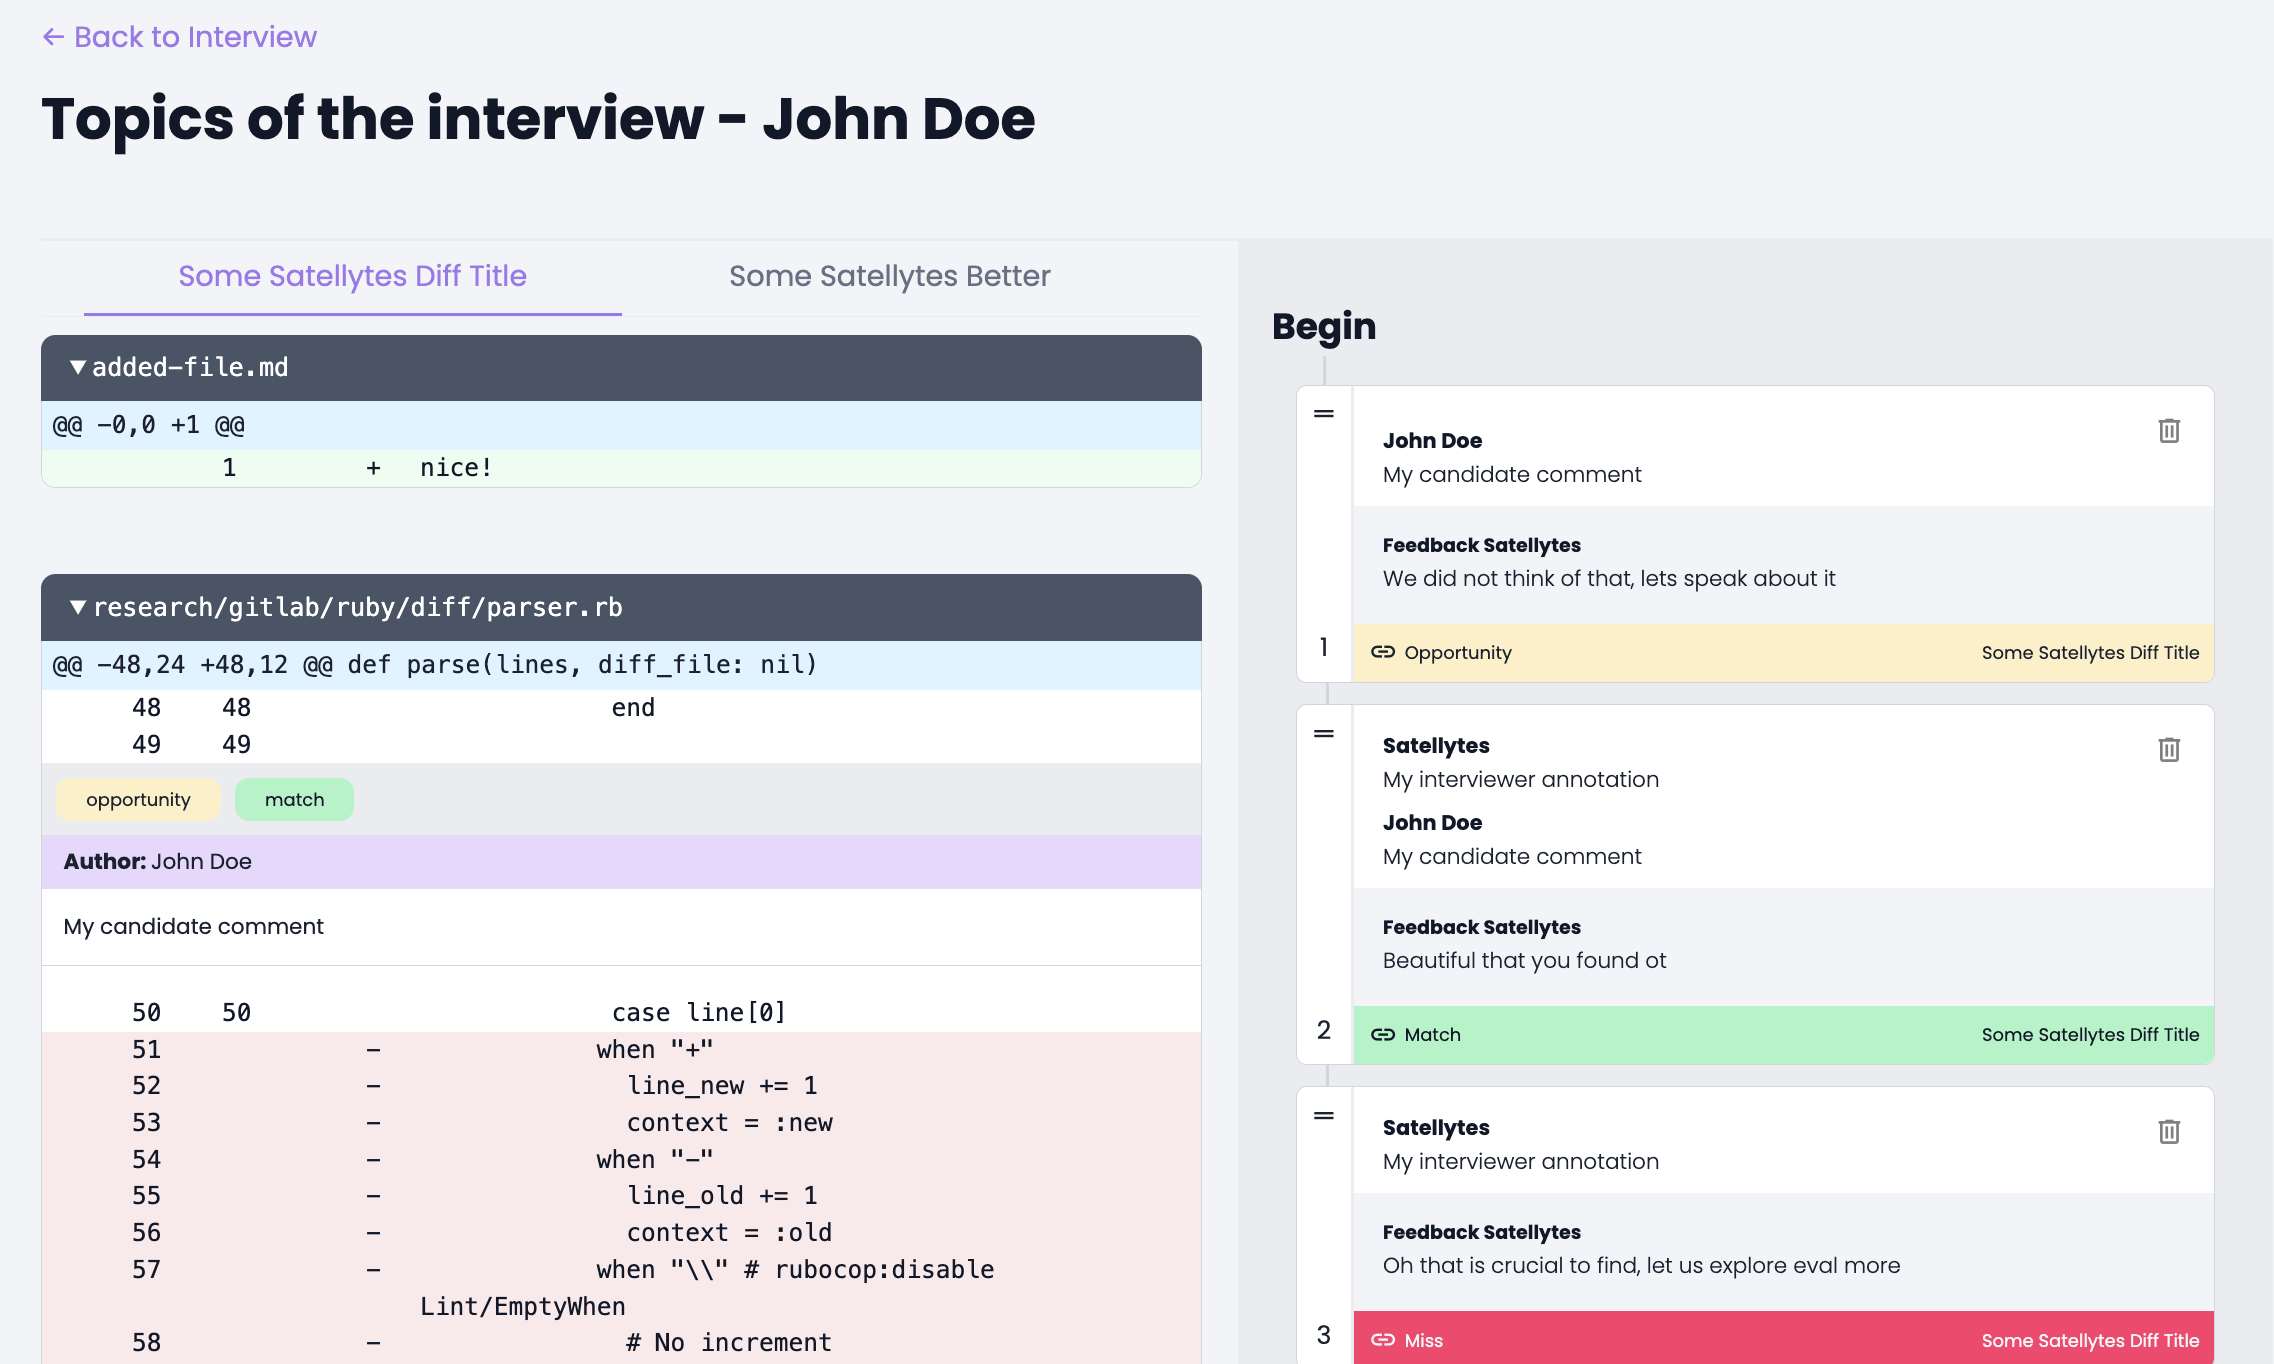Expand the added-file.md diff section
This screenshot has height=1364, width=2274.
tap(76, 367)
